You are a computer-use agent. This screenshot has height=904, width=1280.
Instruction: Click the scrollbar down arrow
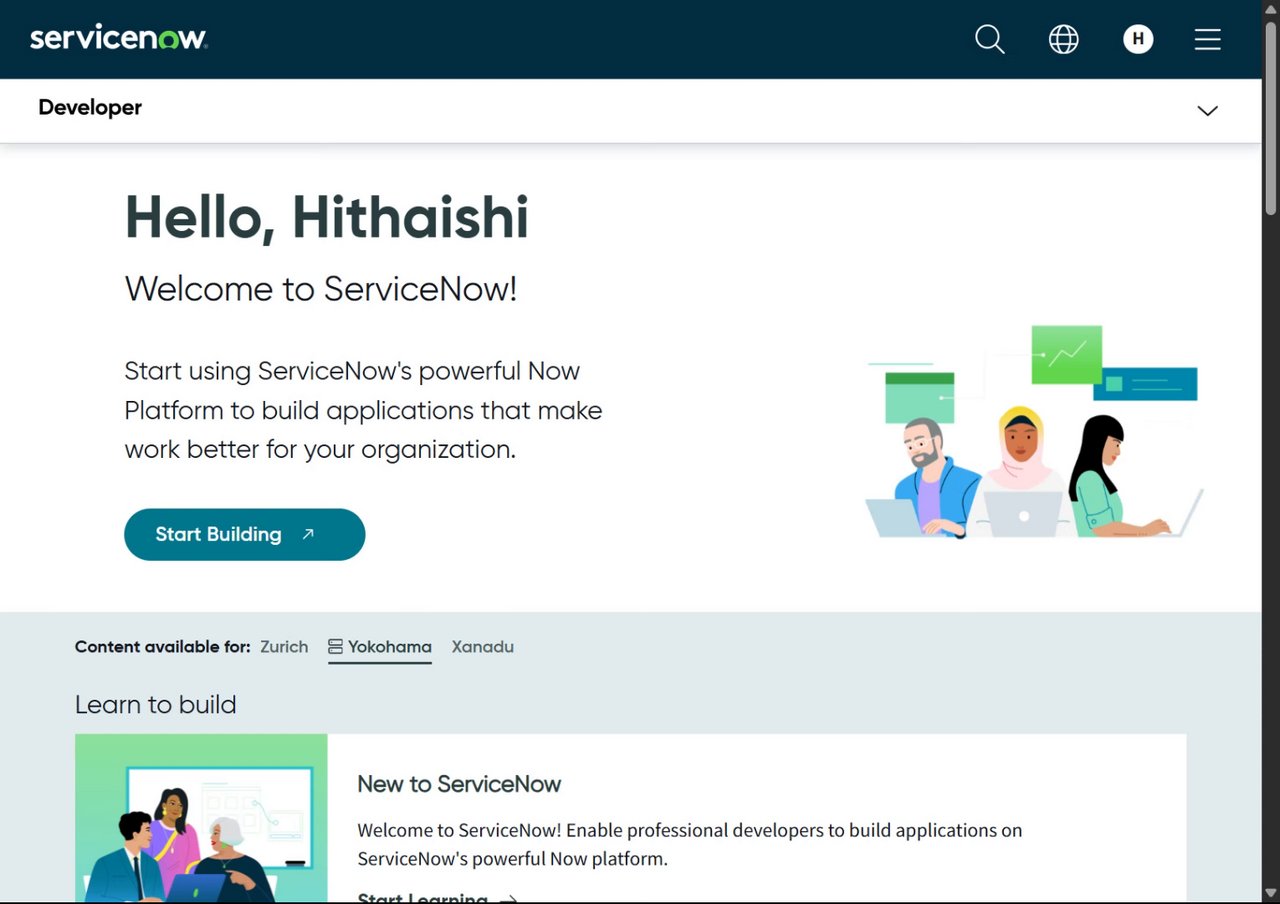tap(1271, 894)
